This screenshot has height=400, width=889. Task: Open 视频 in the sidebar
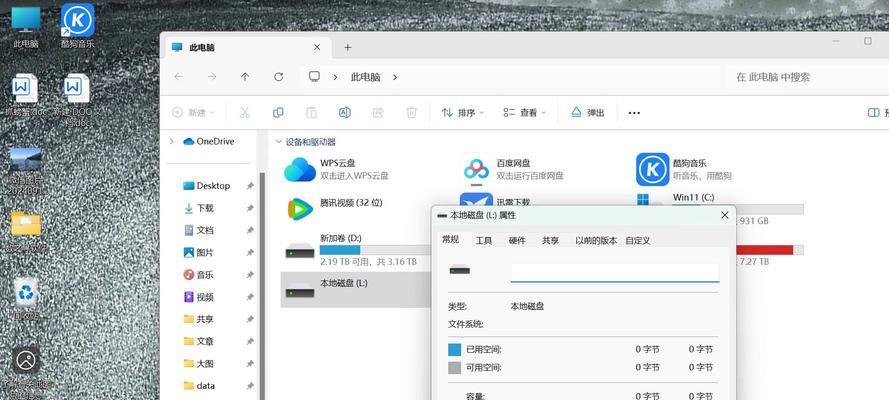tap(199, 297)
